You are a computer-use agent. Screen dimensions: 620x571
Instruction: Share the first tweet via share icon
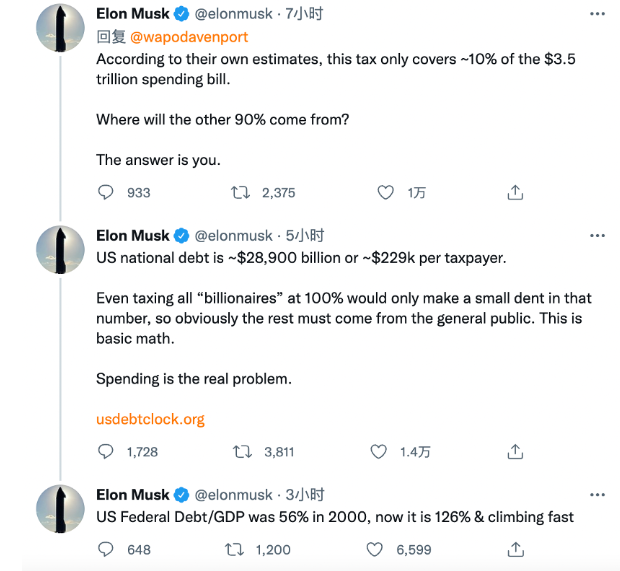pos(515,192)
